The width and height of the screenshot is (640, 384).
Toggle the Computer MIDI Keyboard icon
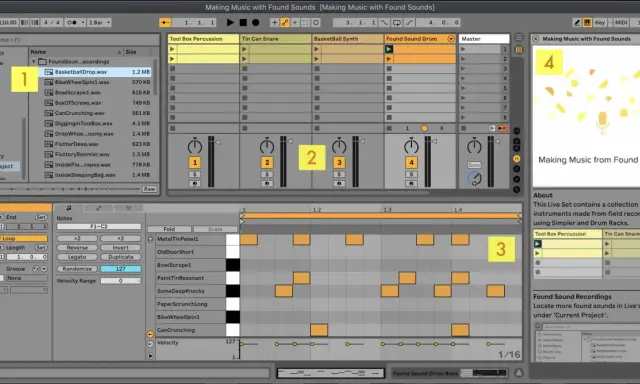click(x=587, y=22)
